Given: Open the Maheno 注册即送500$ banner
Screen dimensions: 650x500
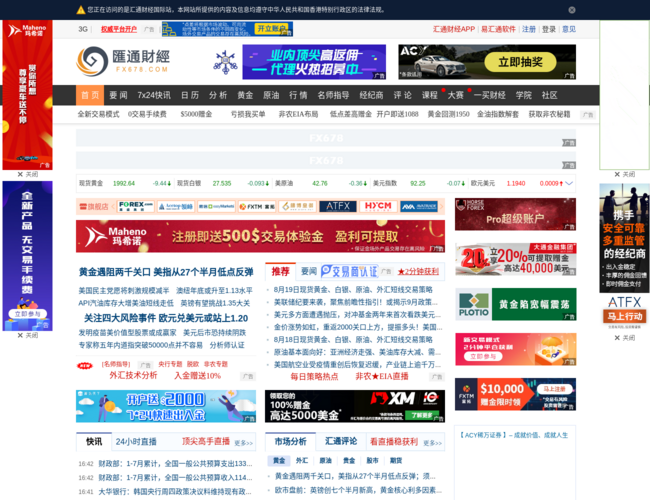Looking at the screenshot, I should tap(260, 236).
